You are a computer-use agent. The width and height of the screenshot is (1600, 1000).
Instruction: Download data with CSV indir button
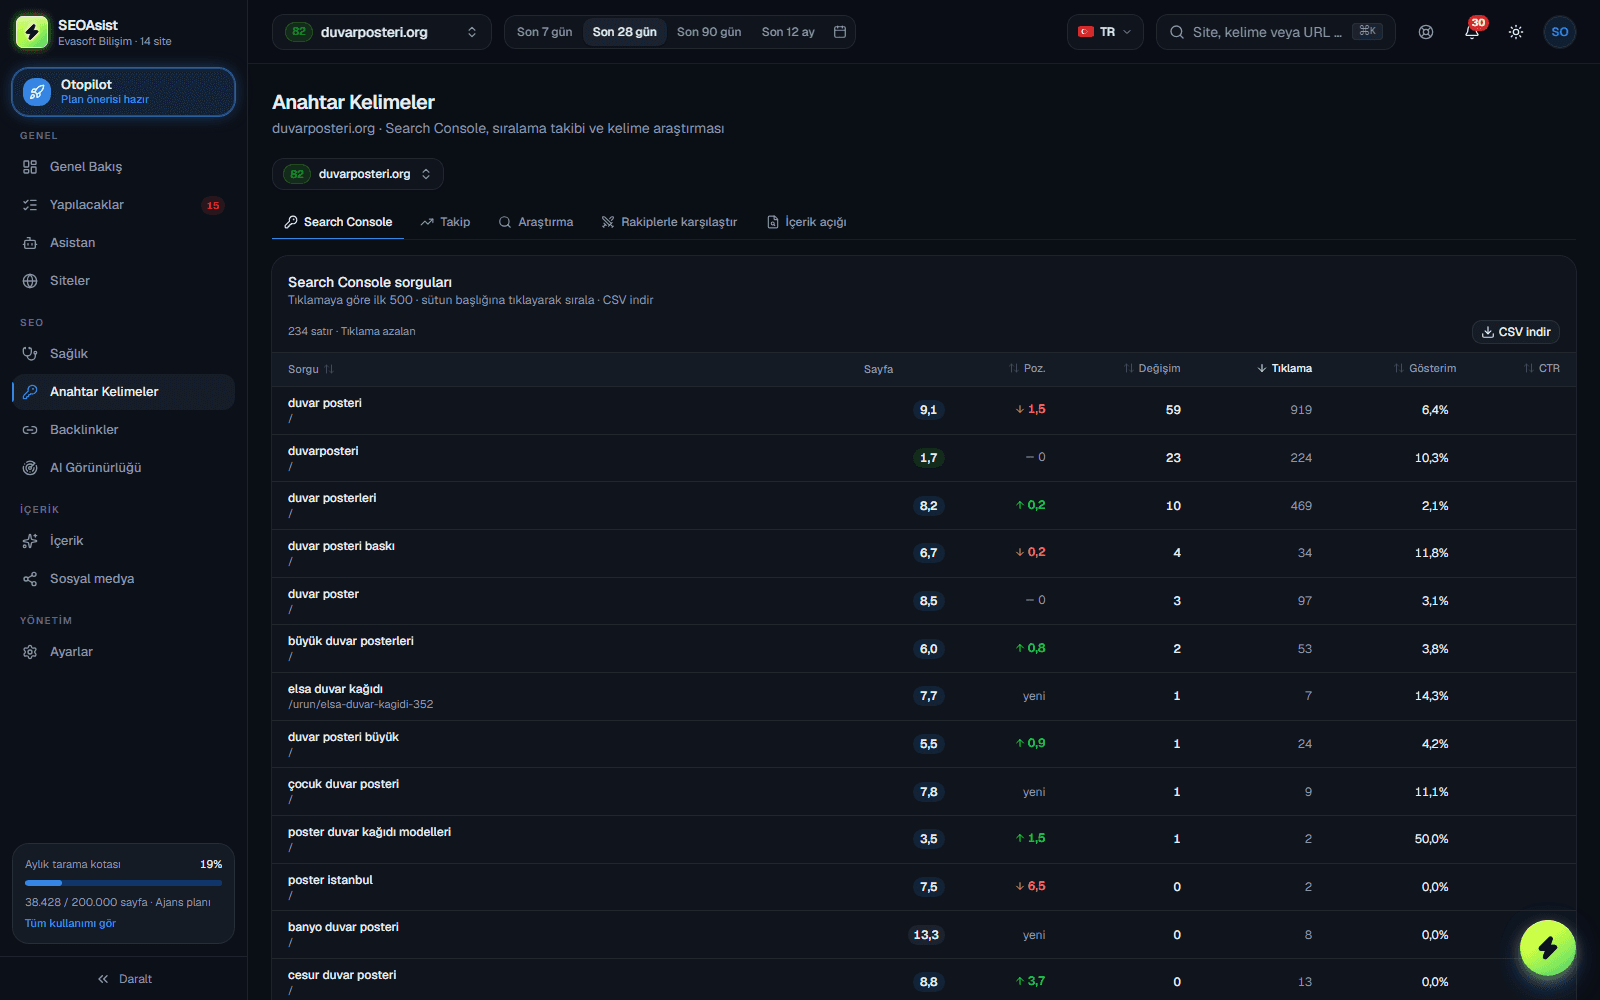[x=1516, y=332]
